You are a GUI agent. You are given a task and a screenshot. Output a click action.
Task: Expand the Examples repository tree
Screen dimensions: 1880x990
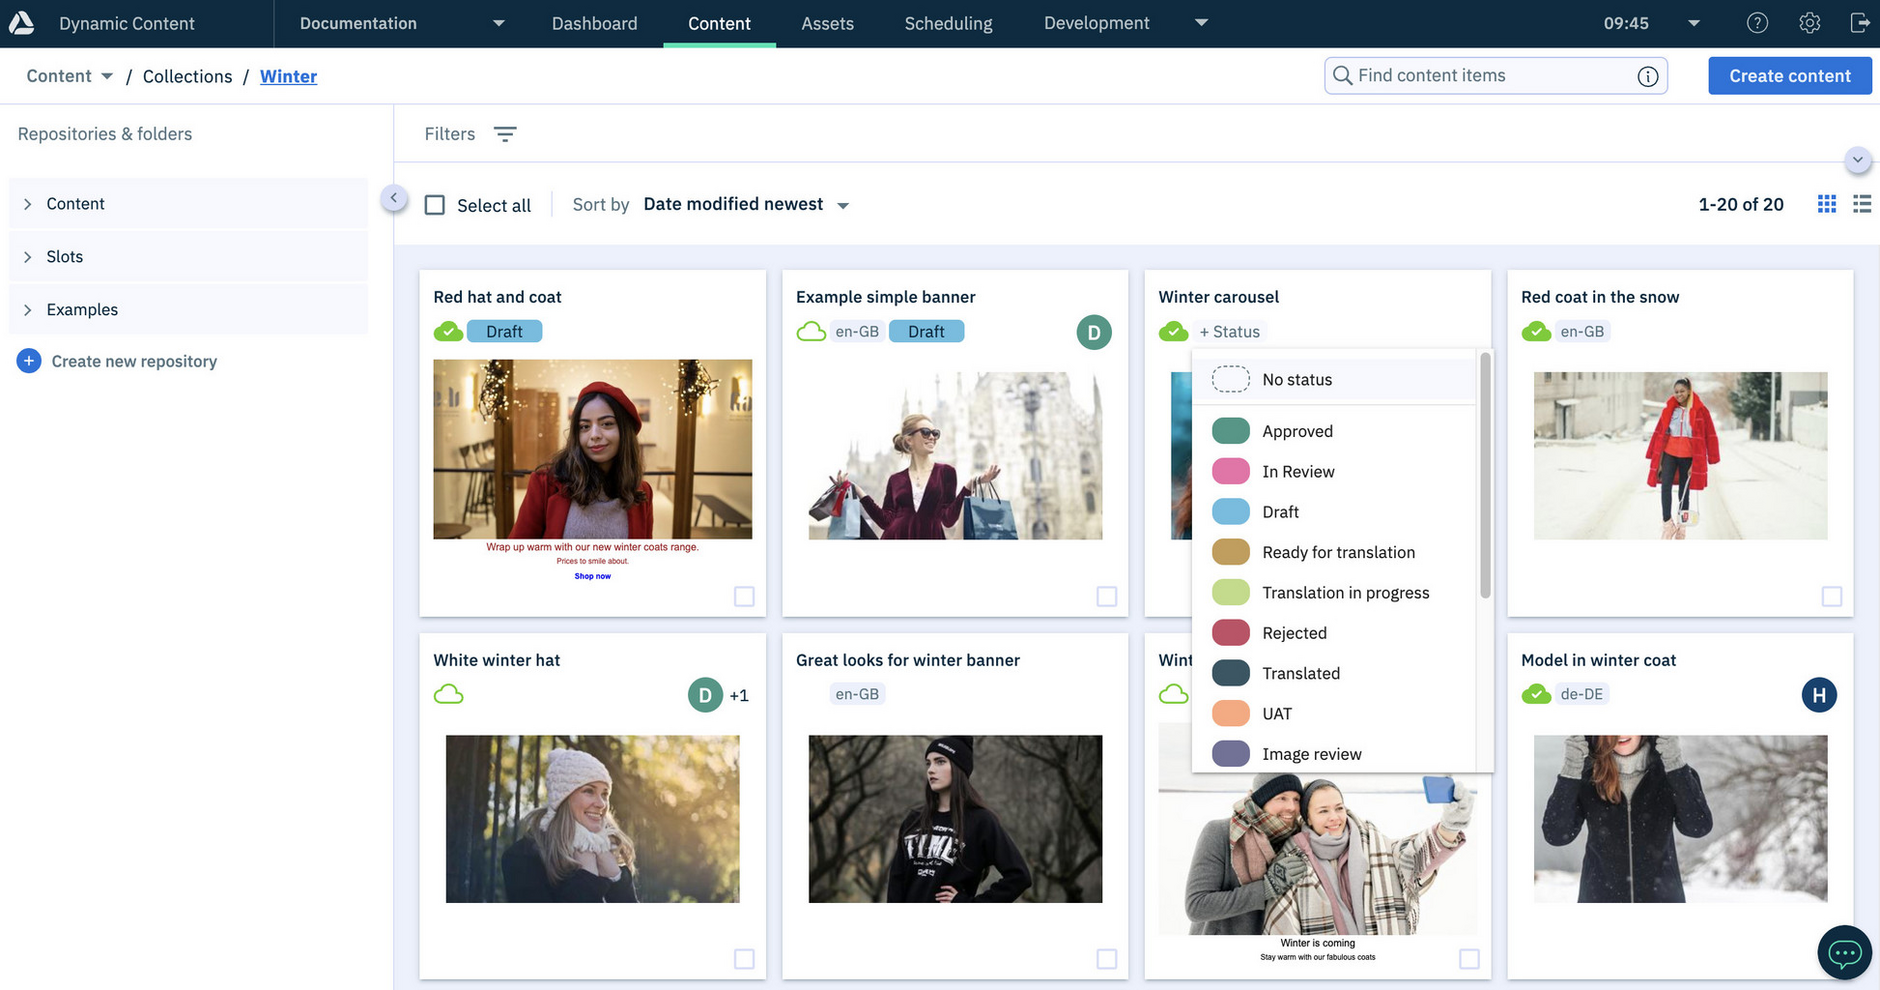27,310
